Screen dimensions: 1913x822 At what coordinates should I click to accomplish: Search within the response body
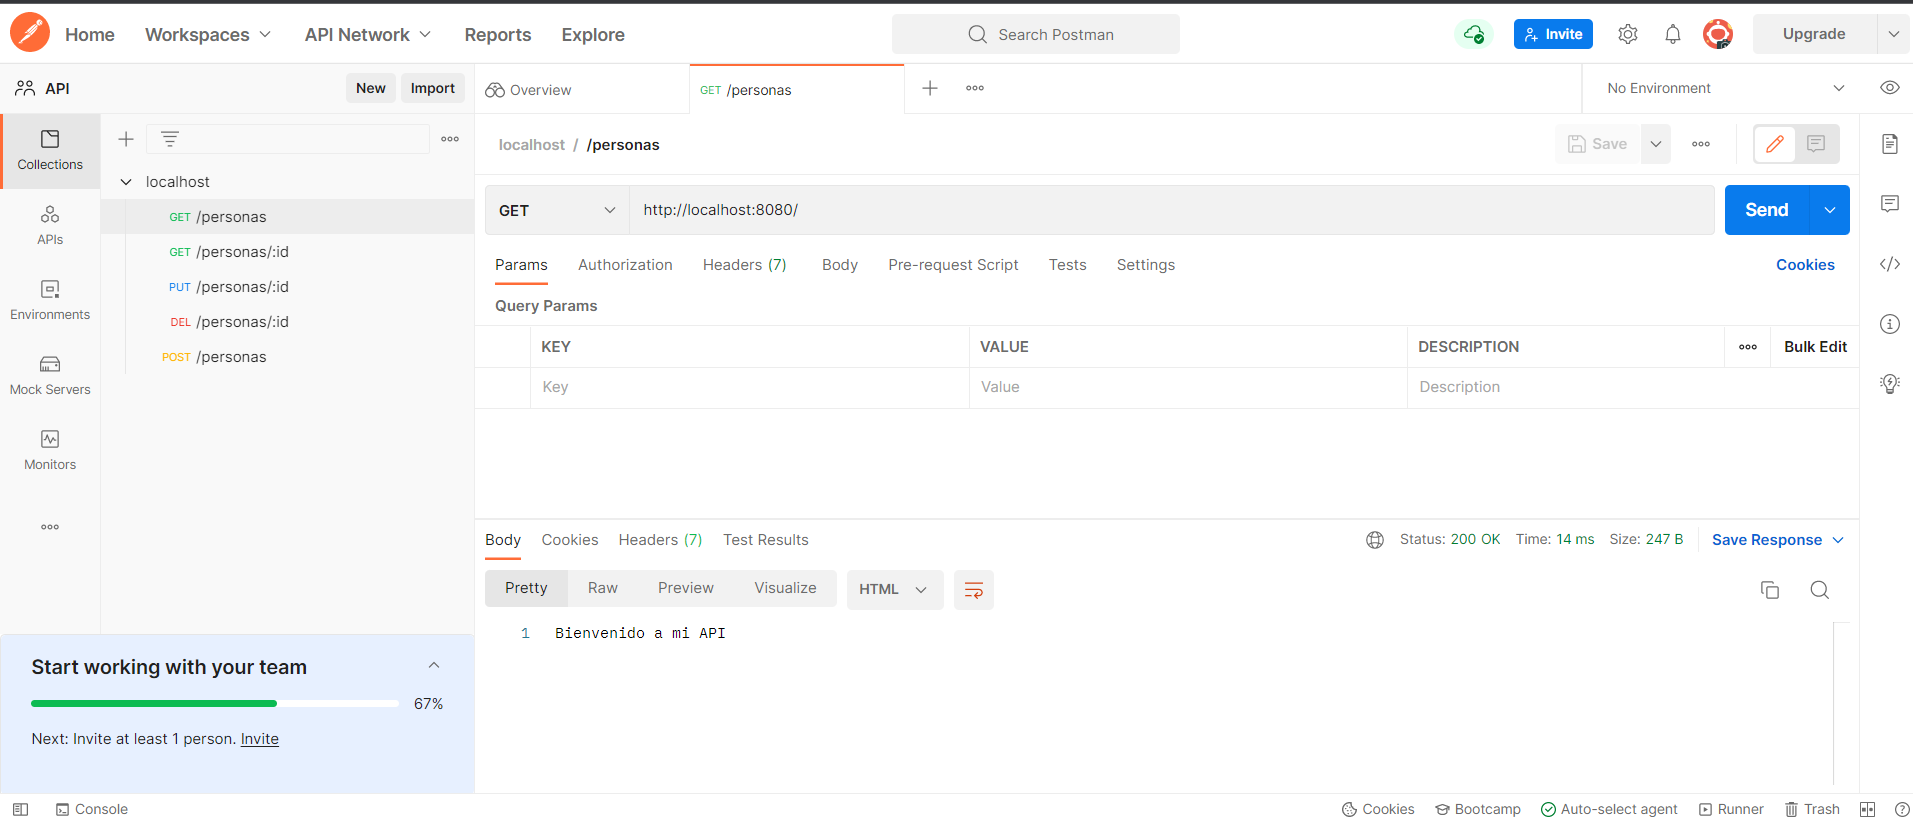click(1820, 590)
